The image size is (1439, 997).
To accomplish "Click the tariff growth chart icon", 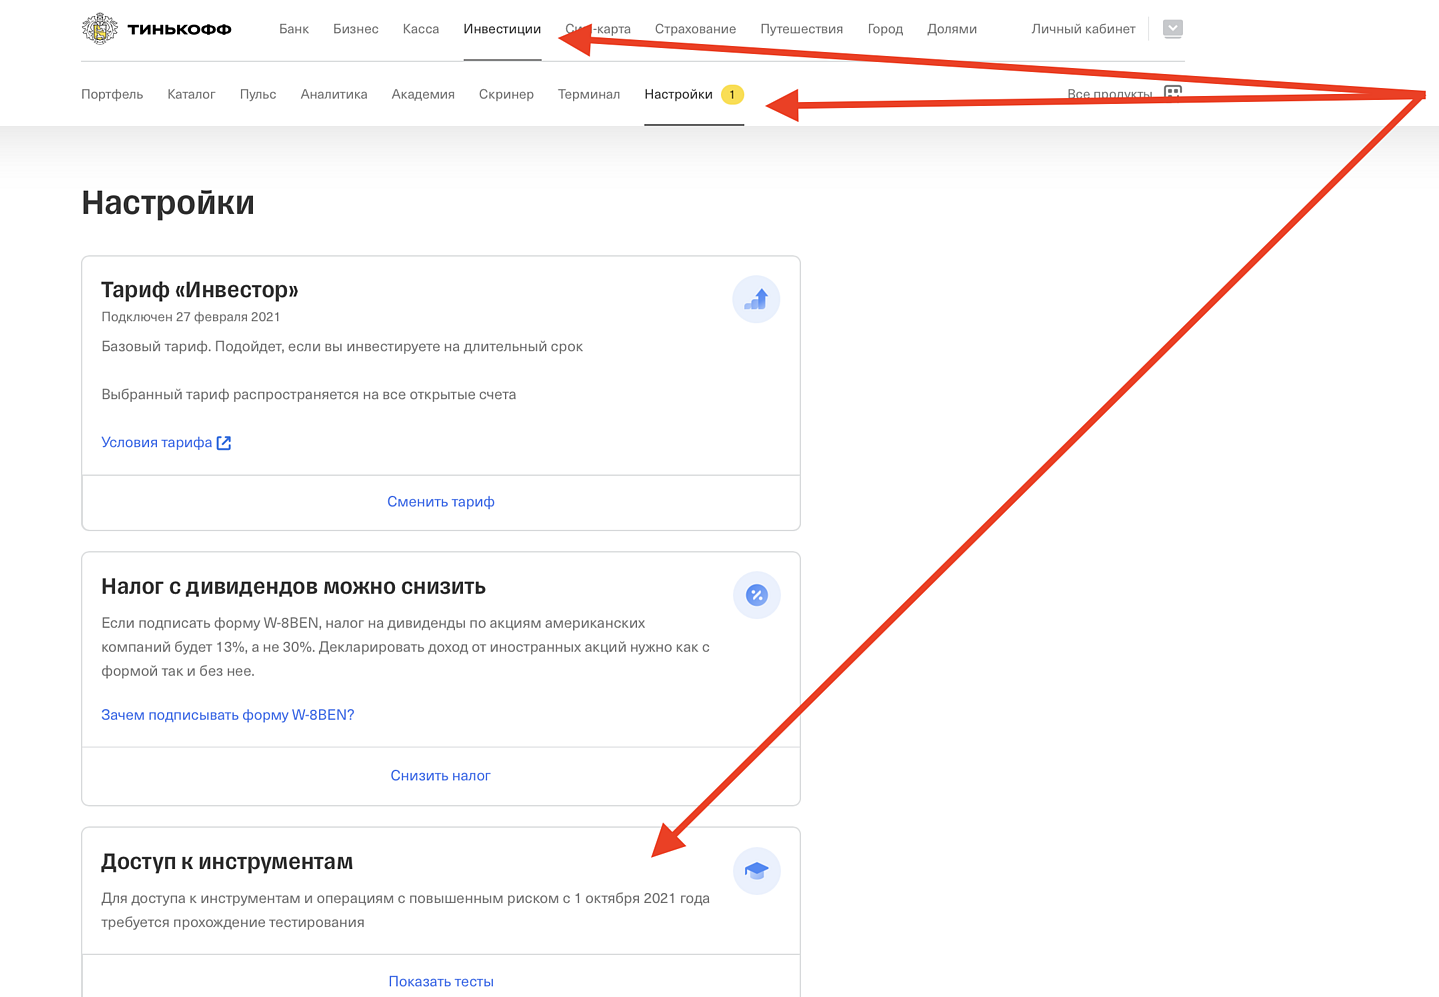I will [756, 299].
